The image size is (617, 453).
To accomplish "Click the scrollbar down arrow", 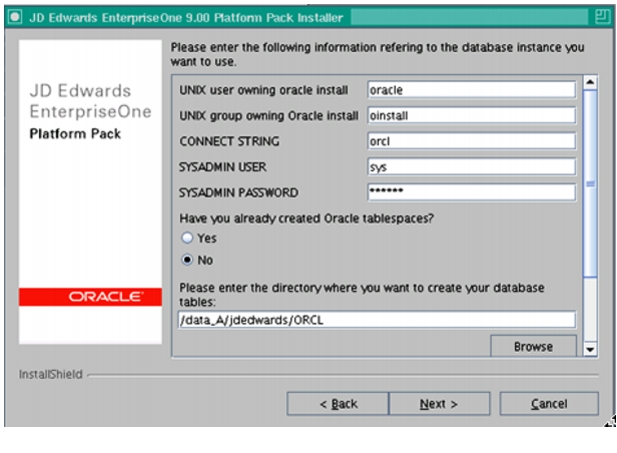I will (590, 349).
